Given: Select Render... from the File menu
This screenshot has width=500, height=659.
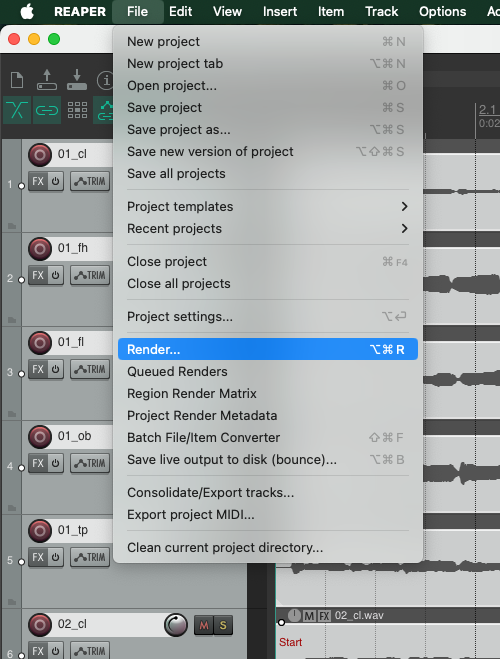Looking at the screenshot, I should click(268, 349).
